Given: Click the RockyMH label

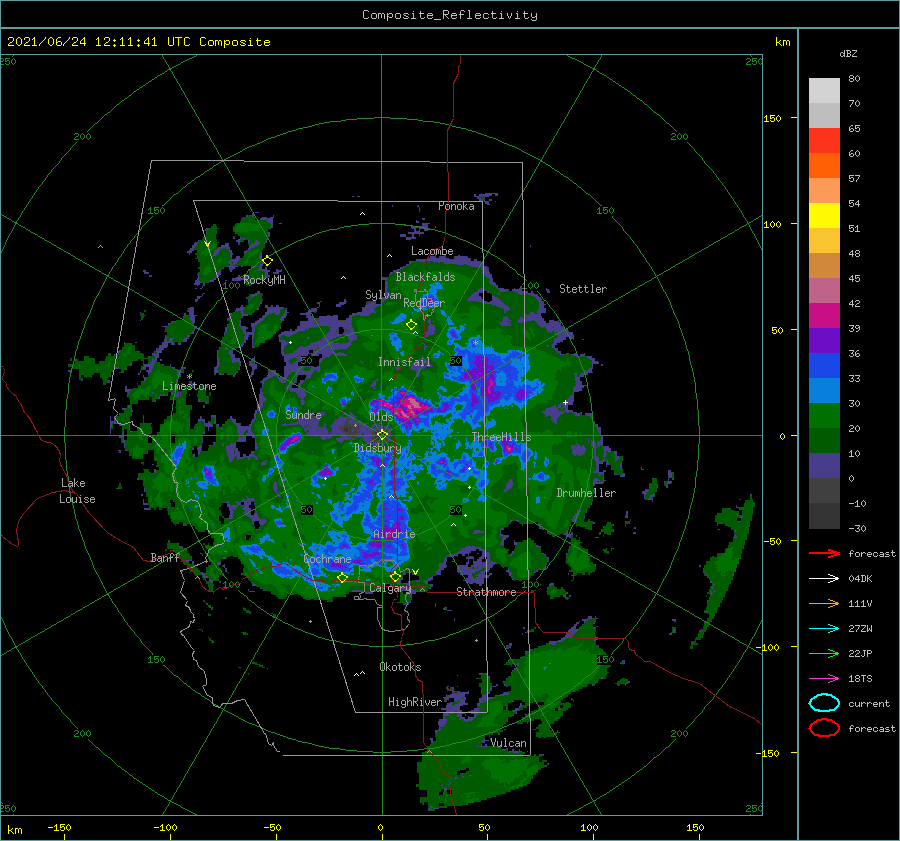Looking at the screenshot, I should pyautogui.click(x=264, y=280).
